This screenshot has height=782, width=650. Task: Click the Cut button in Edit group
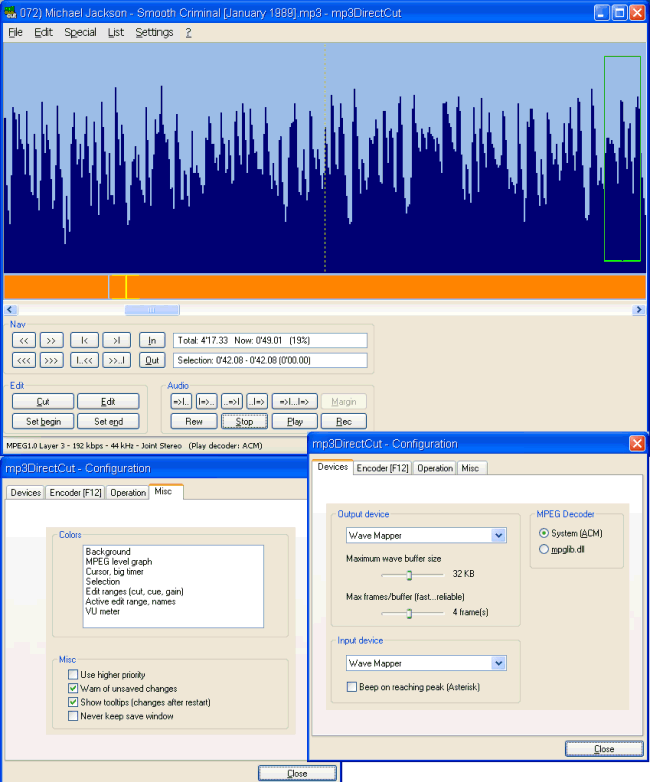click(43, 401)
